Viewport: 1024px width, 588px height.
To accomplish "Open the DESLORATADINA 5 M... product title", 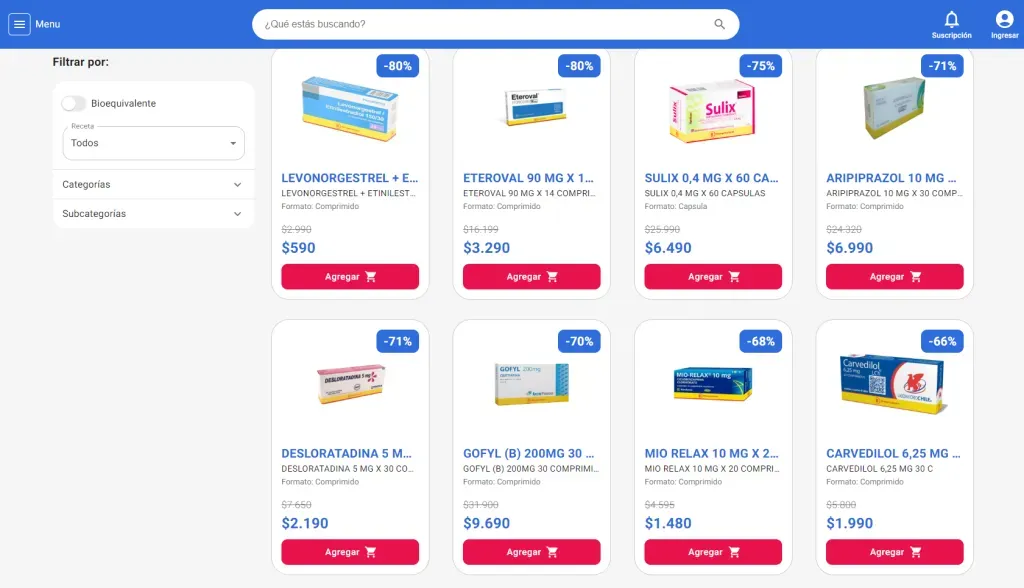I will [347, 453].
